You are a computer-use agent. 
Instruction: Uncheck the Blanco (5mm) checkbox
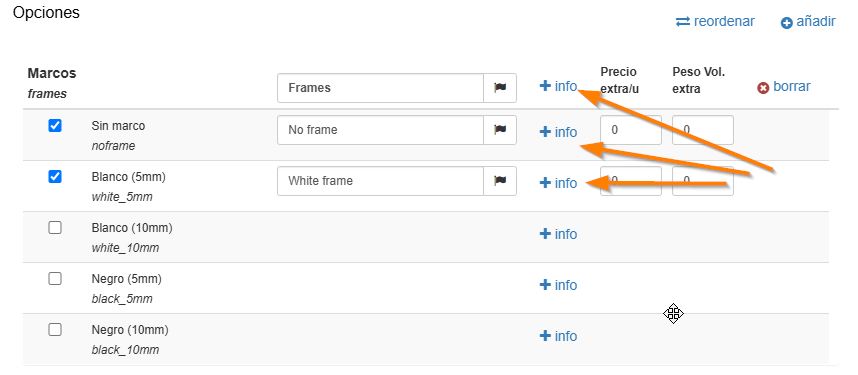coord(55,176)
